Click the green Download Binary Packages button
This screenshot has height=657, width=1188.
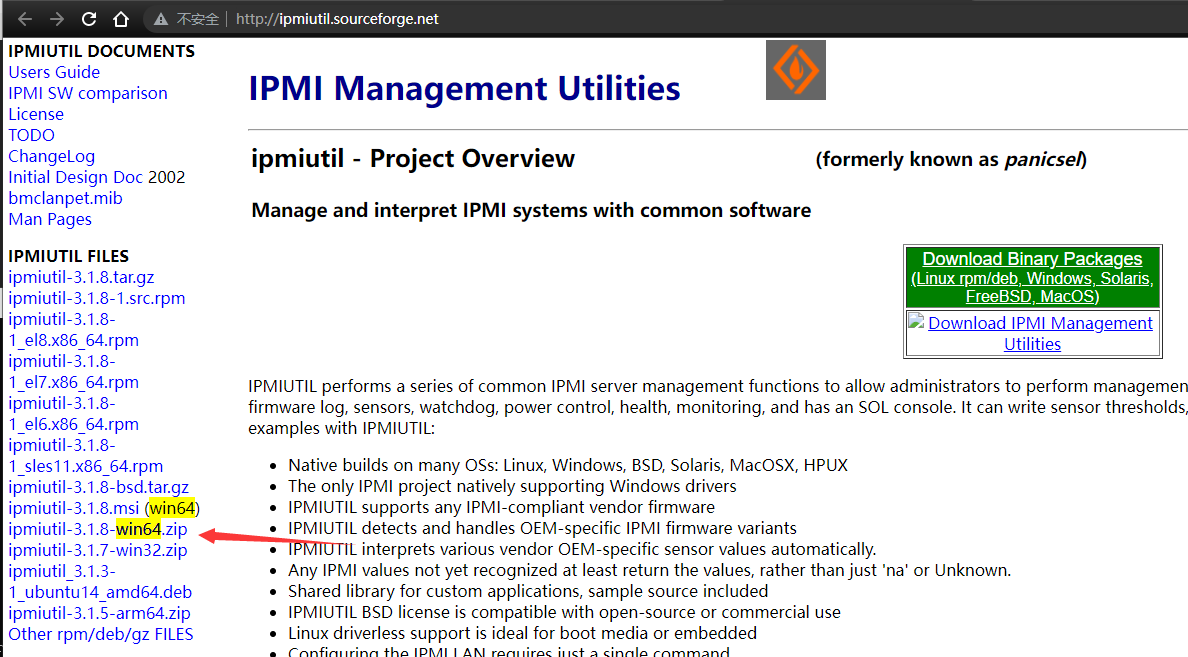click(1032, 277)
